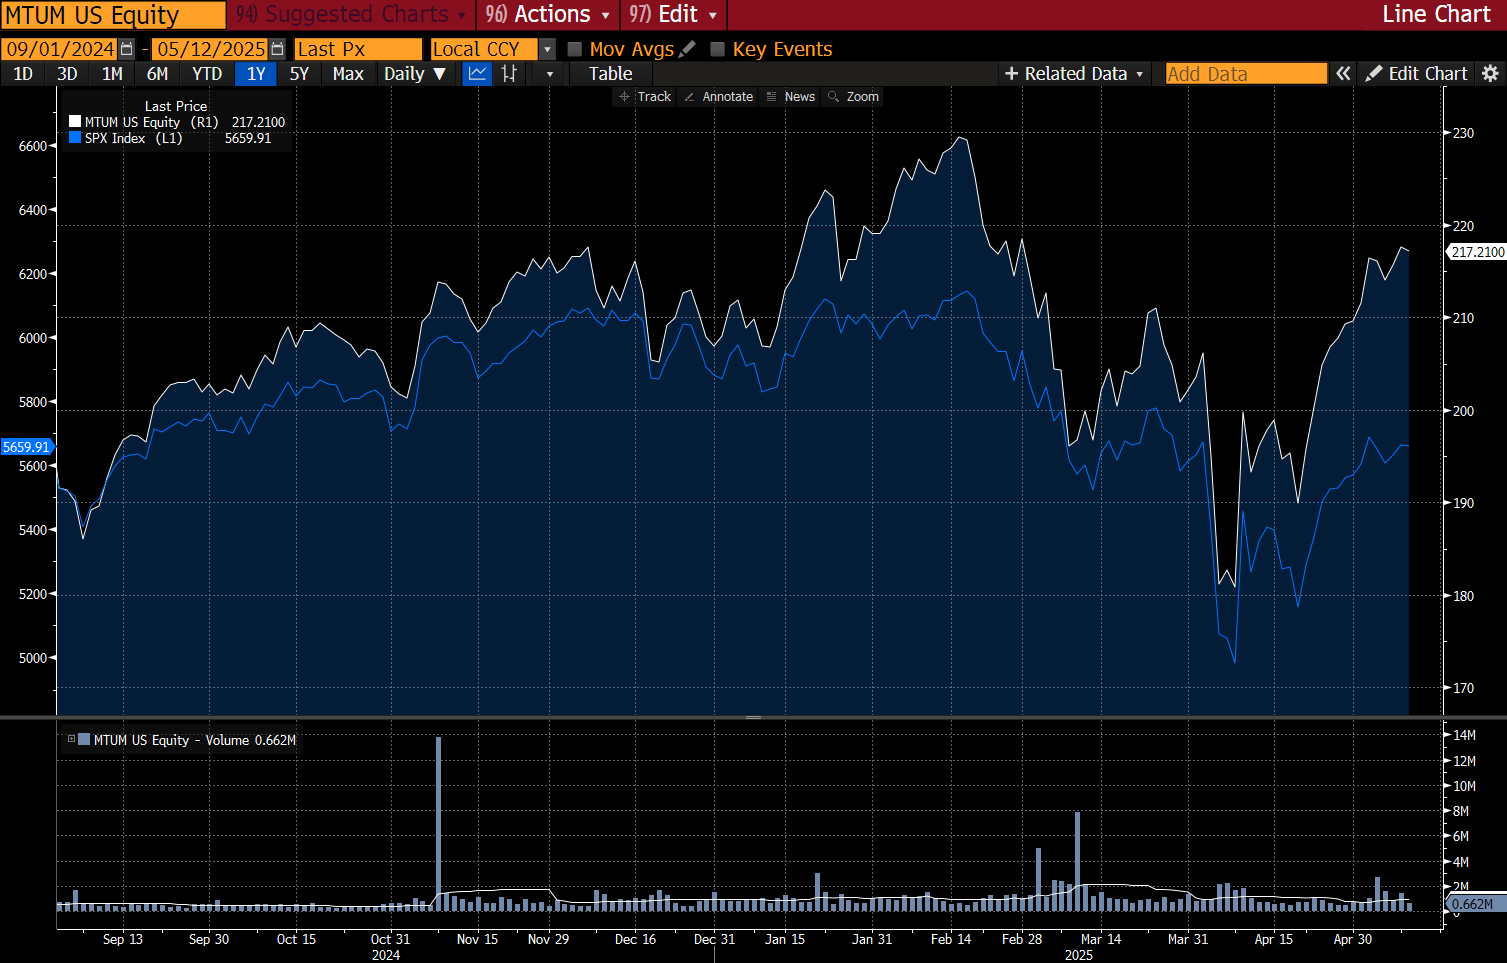Switch range to 6M

click(x=157, y=74)
